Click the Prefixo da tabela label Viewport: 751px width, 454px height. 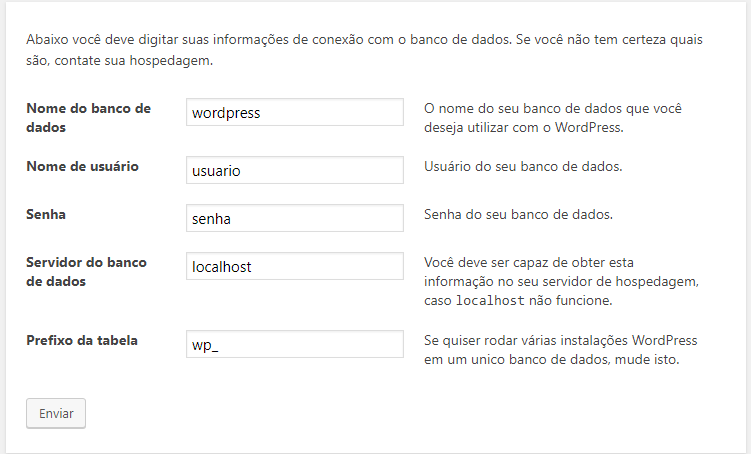pyautogui.click(x=82, y=340)
